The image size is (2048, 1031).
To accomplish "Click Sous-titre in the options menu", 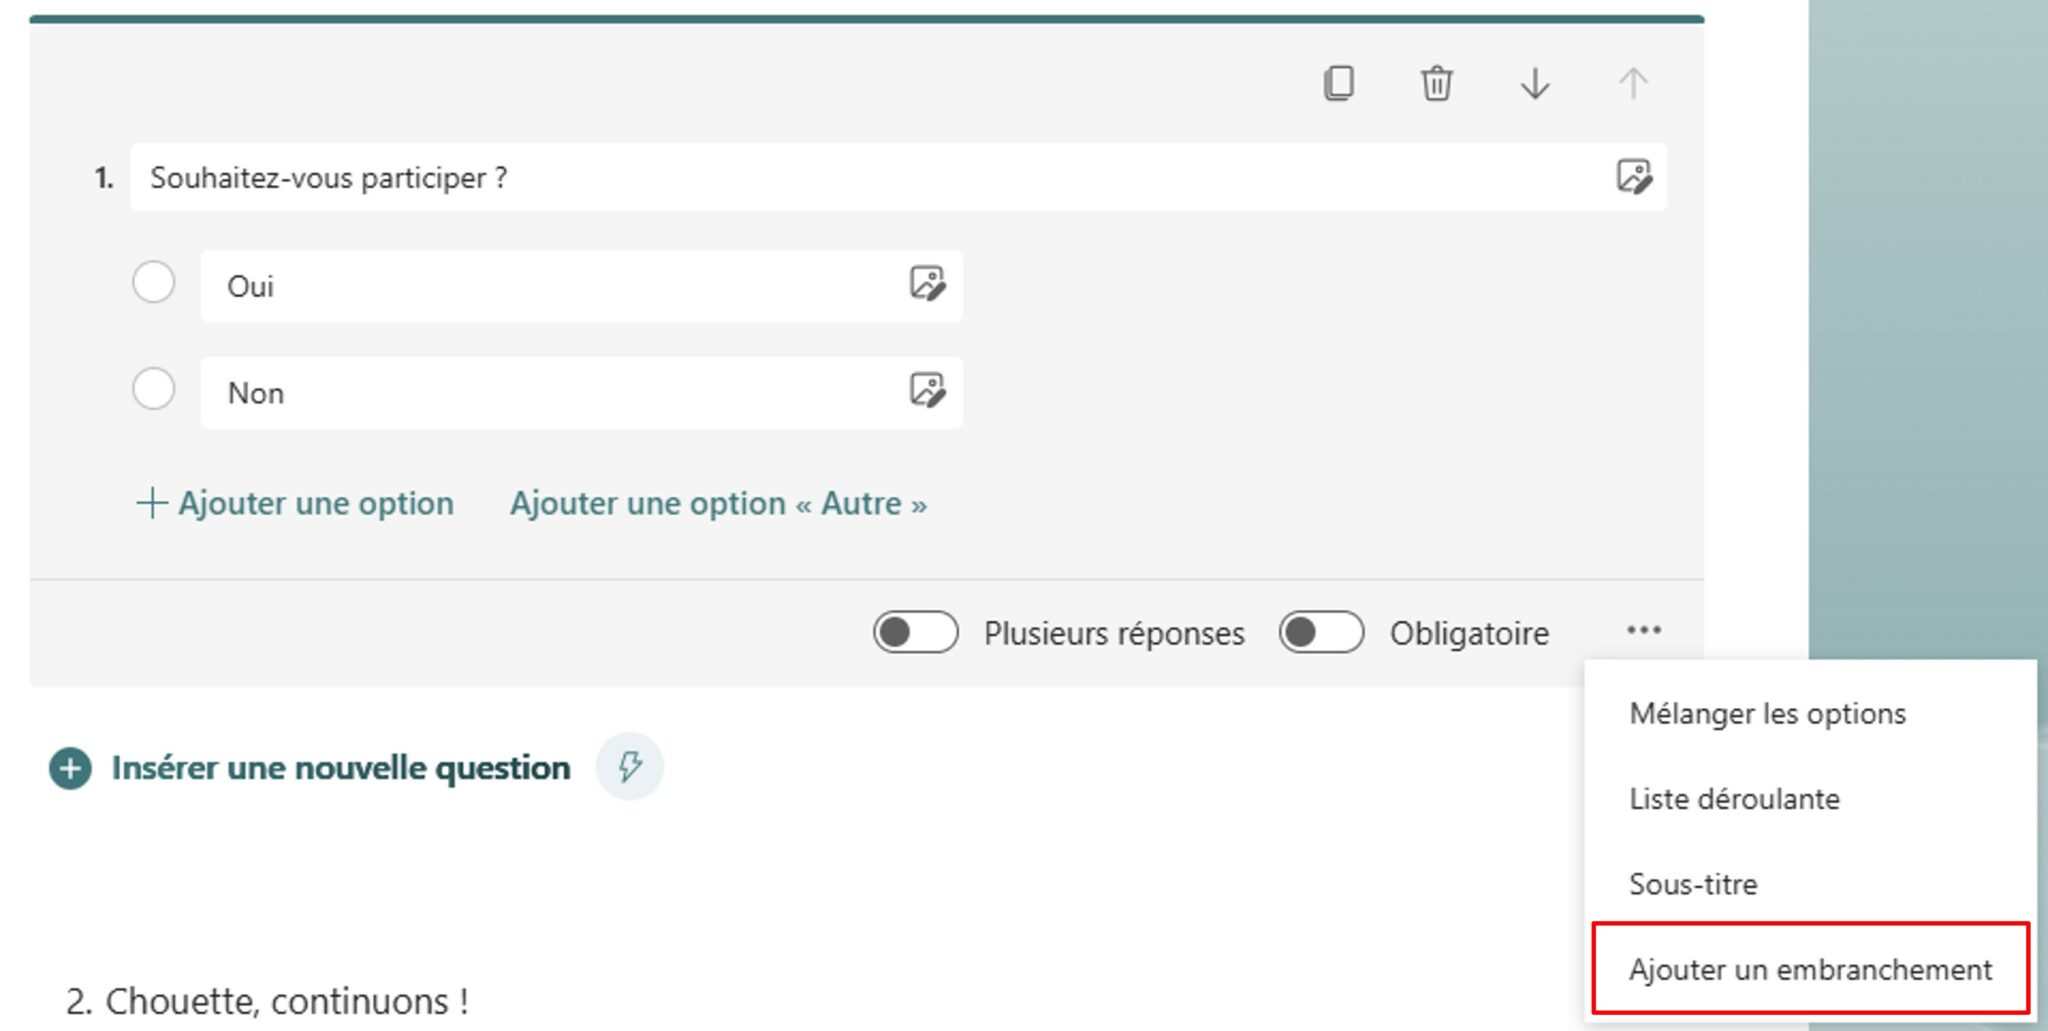I will pos(1694,884).
